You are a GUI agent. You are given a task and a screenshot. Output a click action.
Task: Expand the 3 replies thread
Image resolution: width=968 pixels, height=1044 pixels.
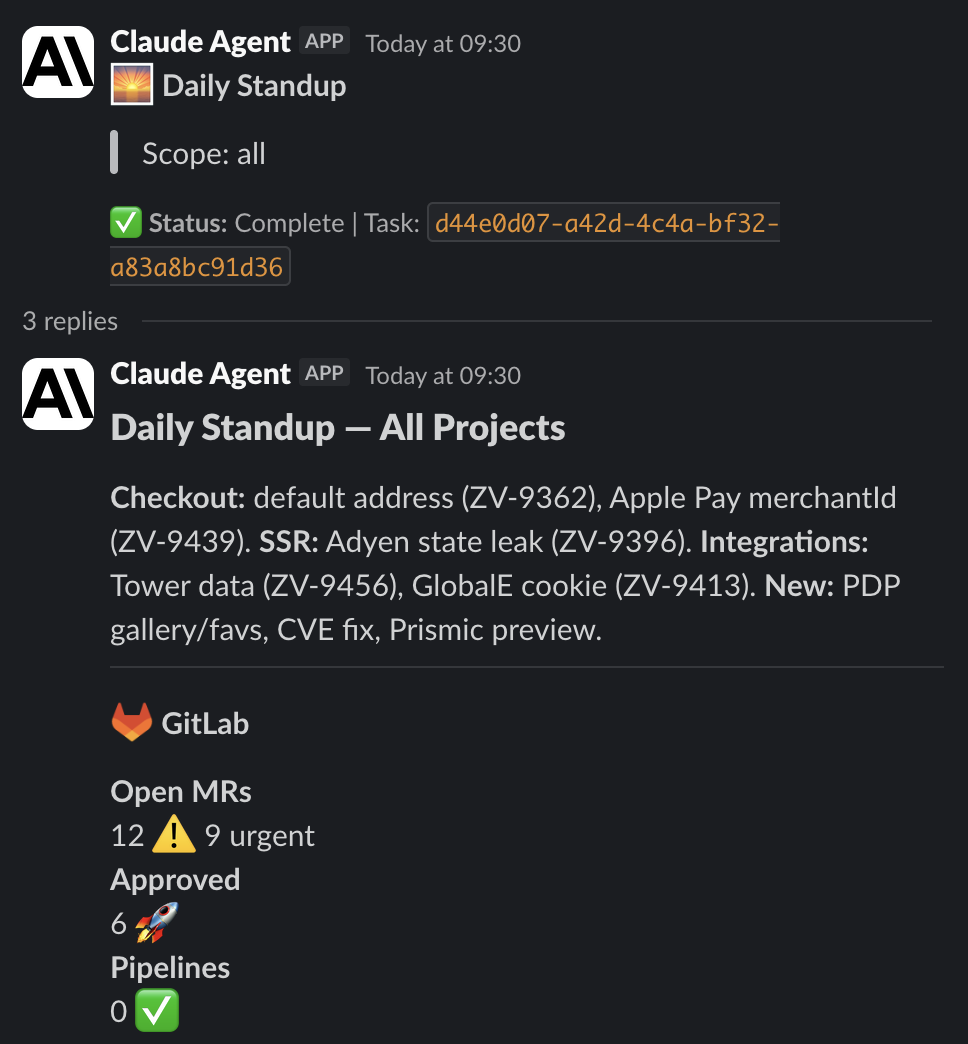pos(70,321)
